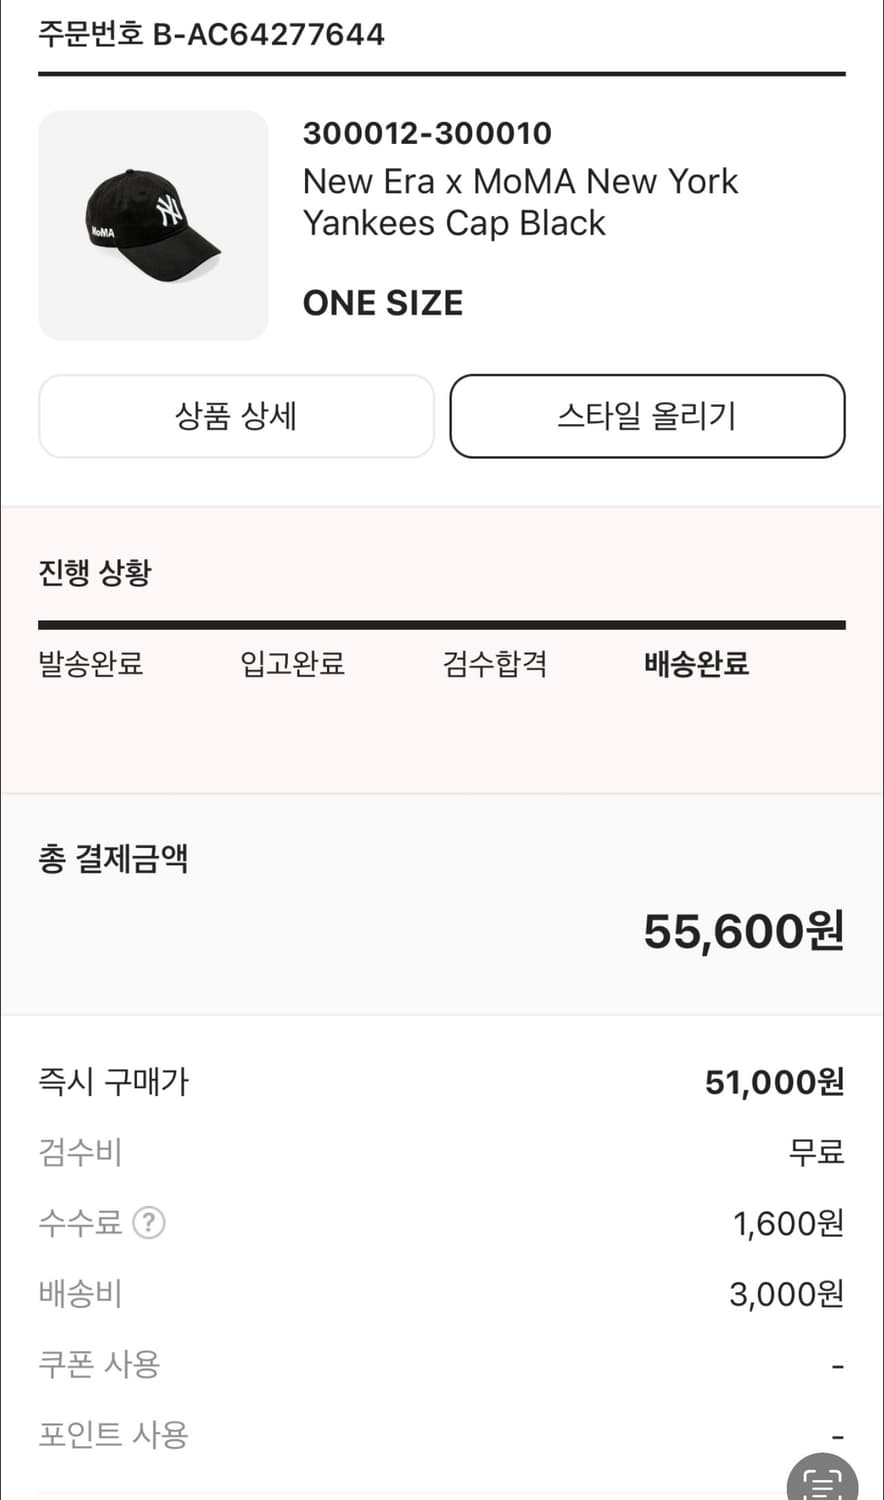Tap the help icon next to 수수료
The height and width of the screenshot is (1500, 884).
click(x=149, y=1222)
